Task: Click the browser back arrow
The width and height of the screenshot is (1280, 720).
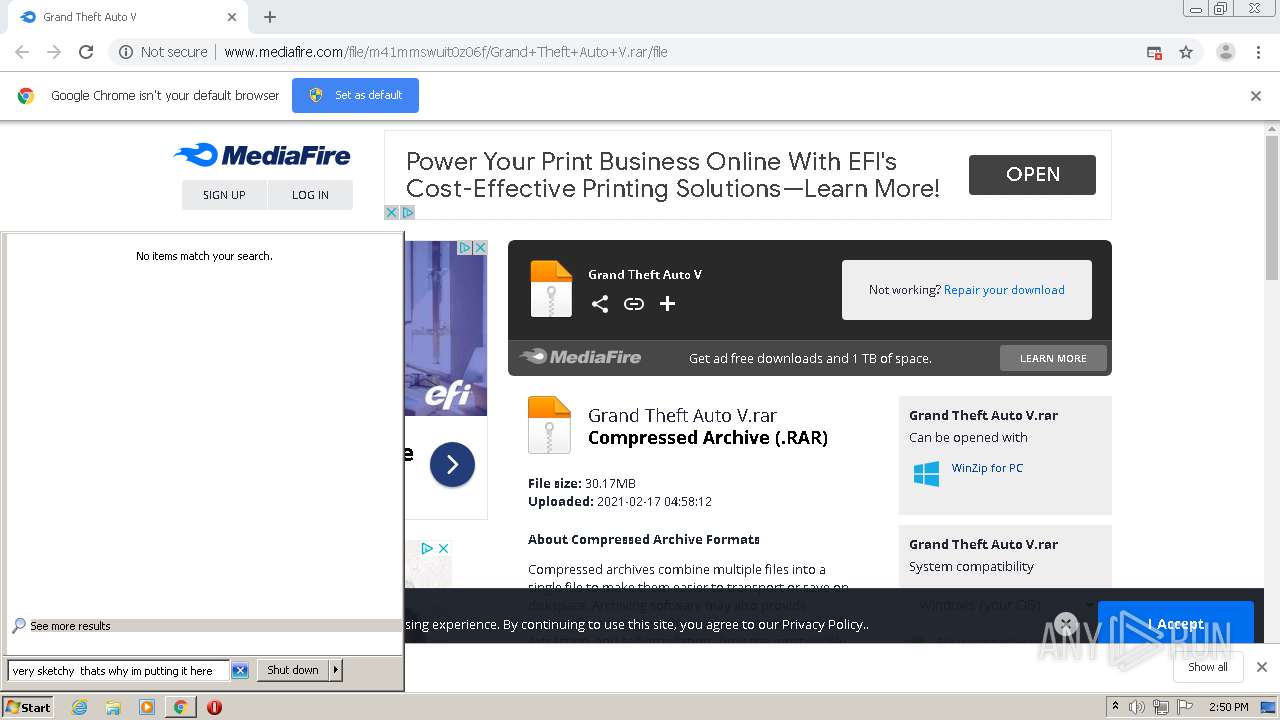Action: (22, 52)
